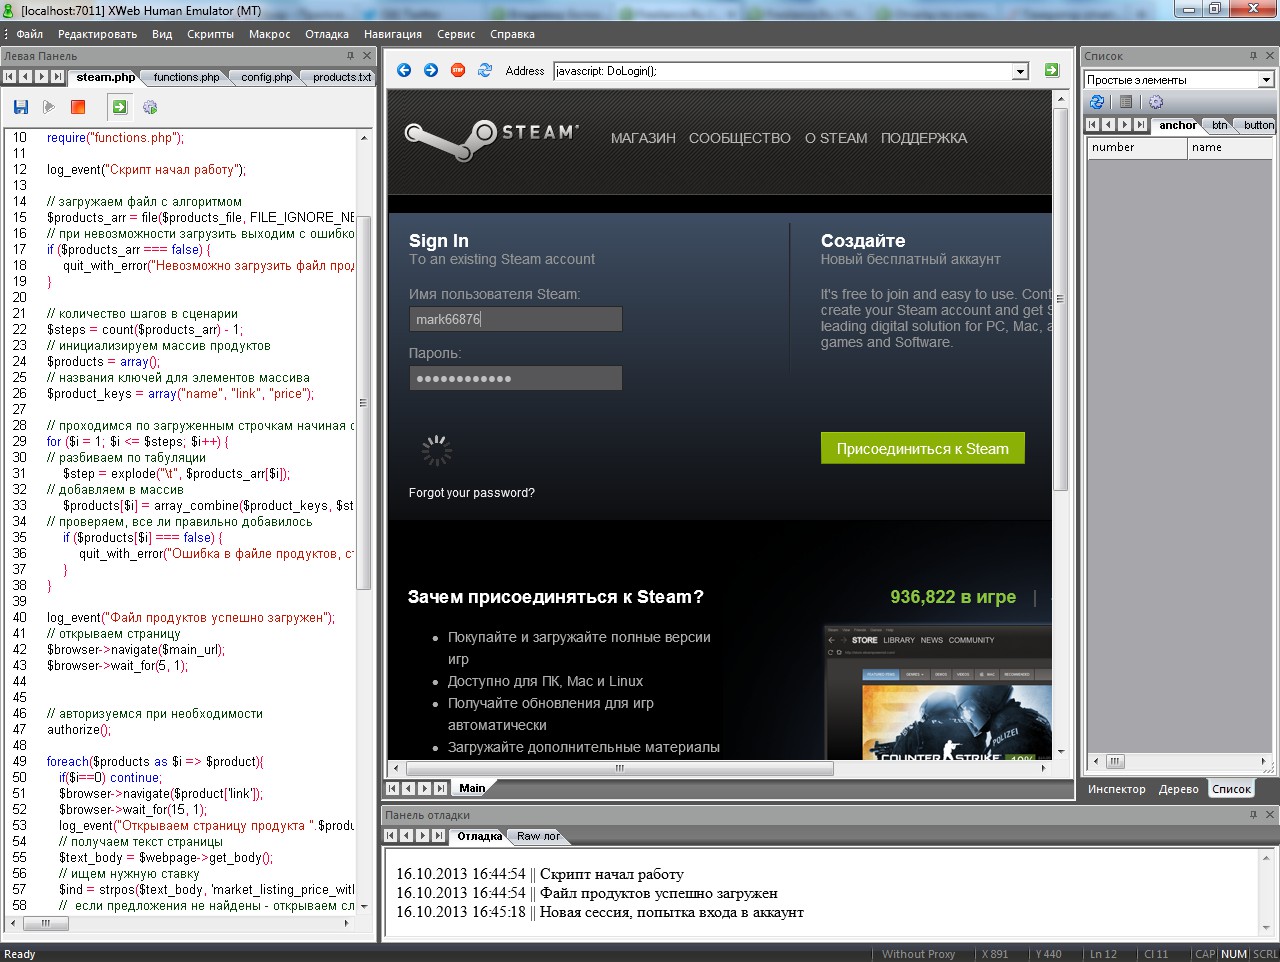Open the Скрипты menu

pyautogui.click(x=210, y=34)
